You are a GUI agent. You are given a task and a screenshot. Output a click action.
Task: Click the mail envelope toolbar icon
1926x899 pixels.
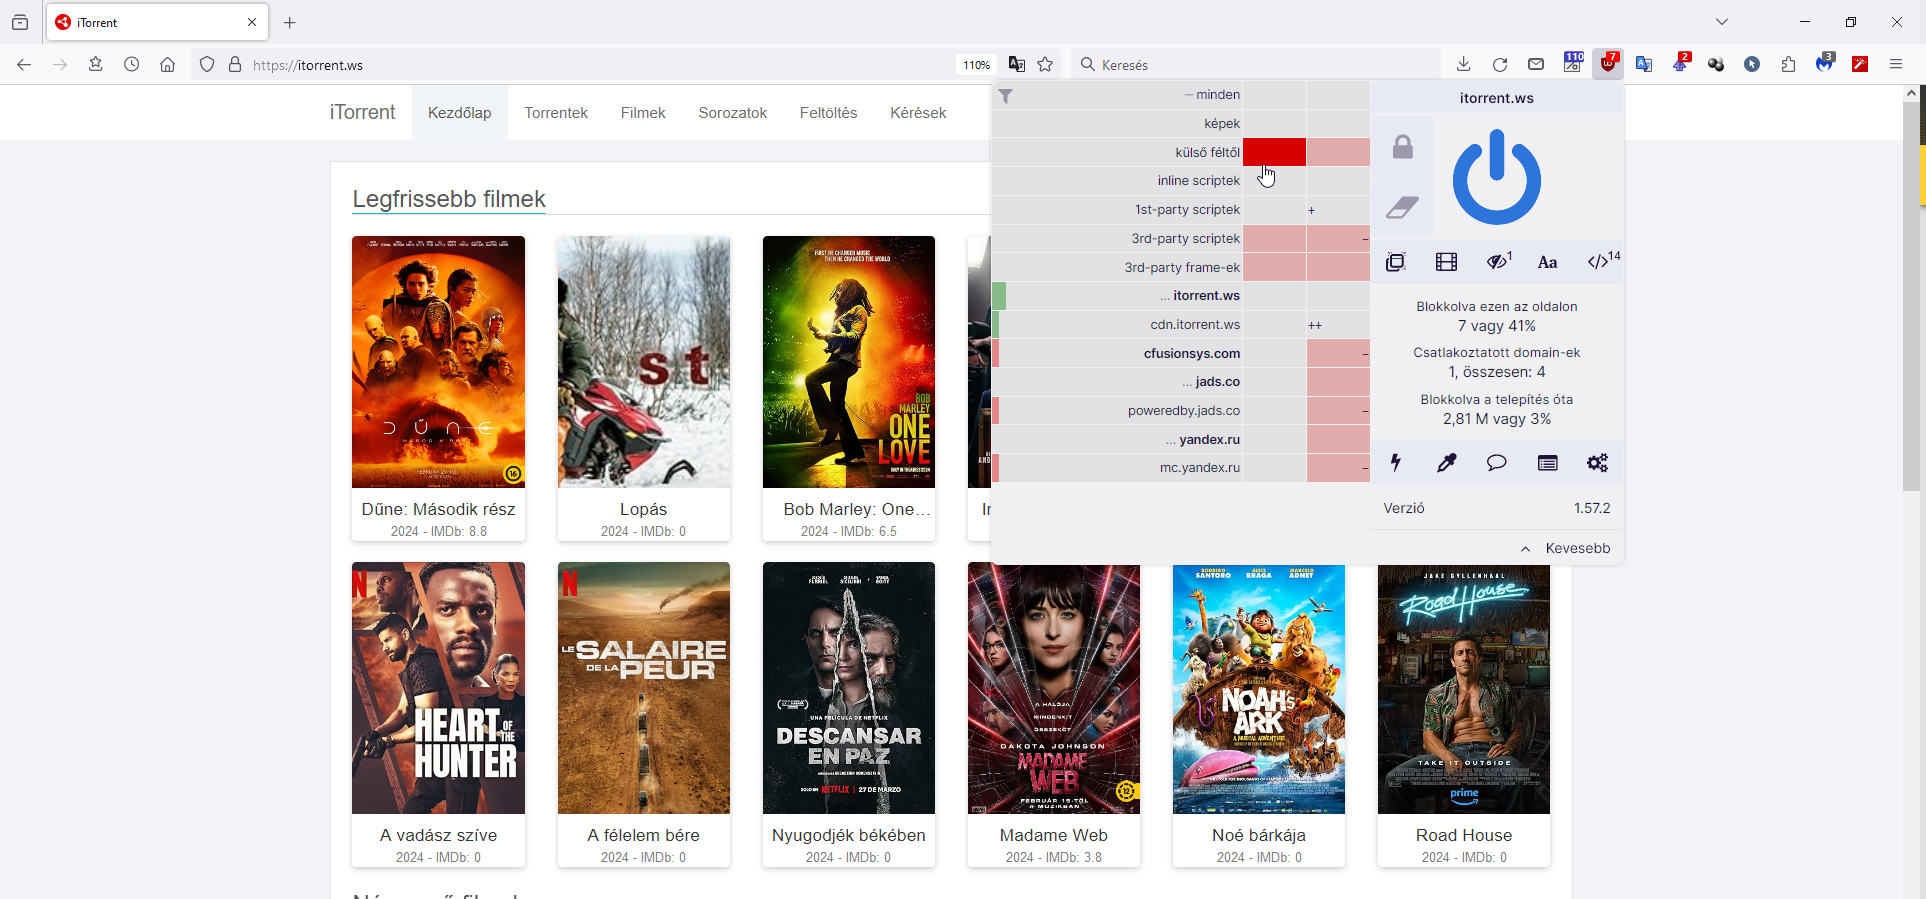coord(1536,64)
